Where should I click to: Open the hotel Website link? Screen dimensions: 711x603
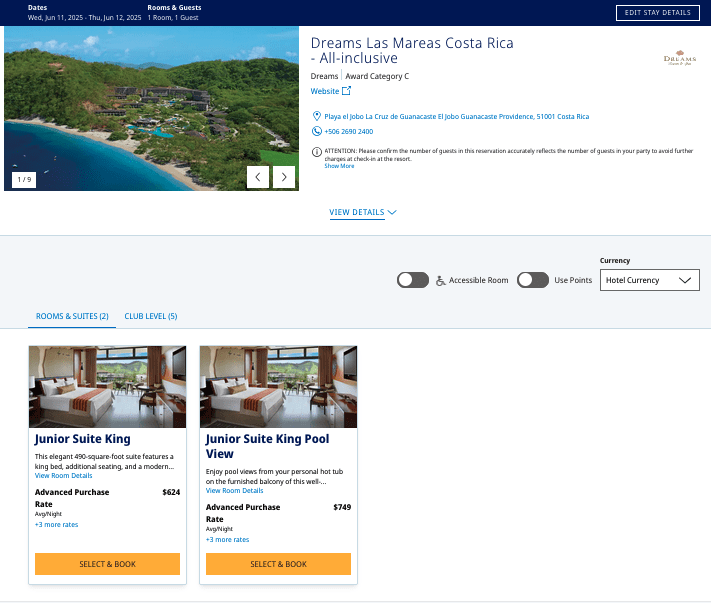point(325,91)
